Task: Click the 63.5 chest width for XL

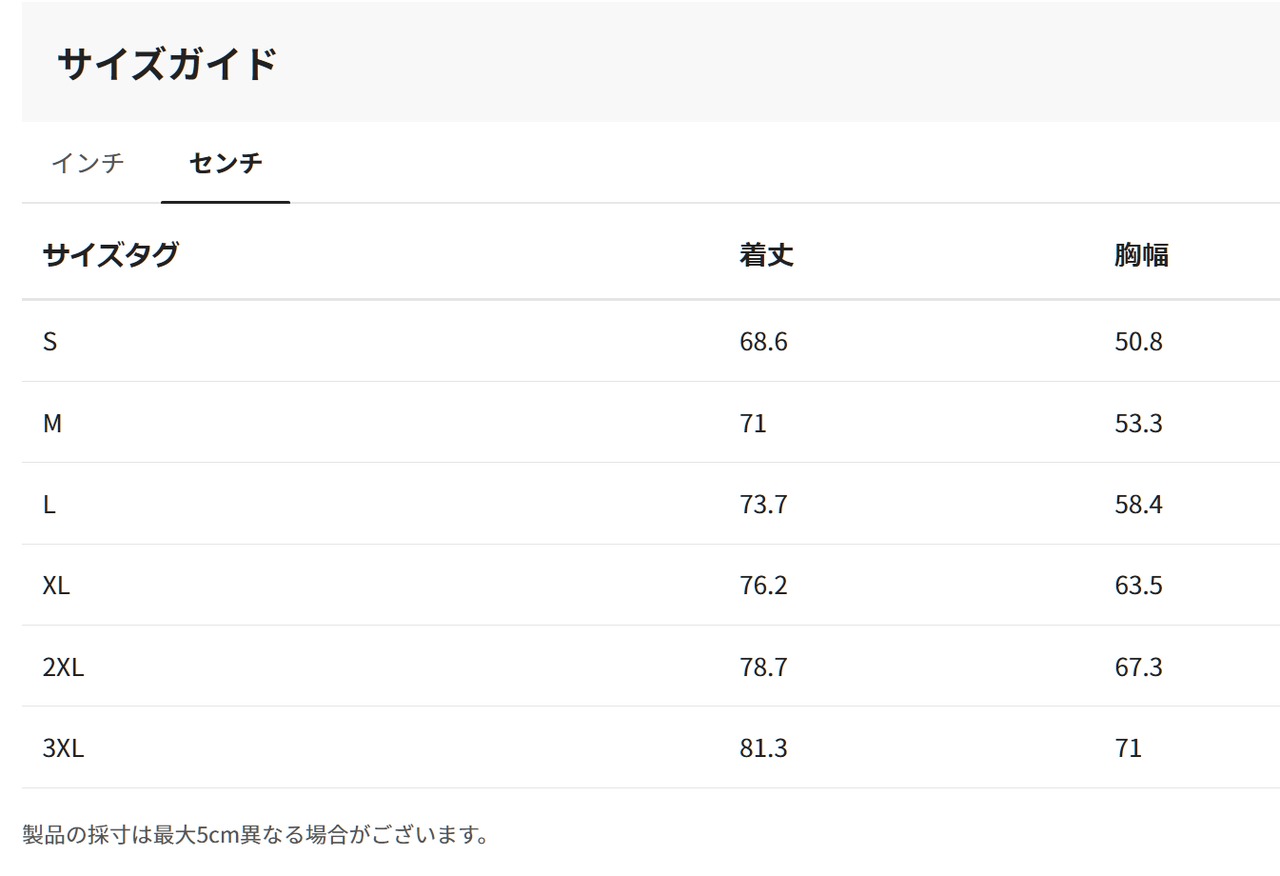Action: pyautogui.click(x=1138, y=586)
